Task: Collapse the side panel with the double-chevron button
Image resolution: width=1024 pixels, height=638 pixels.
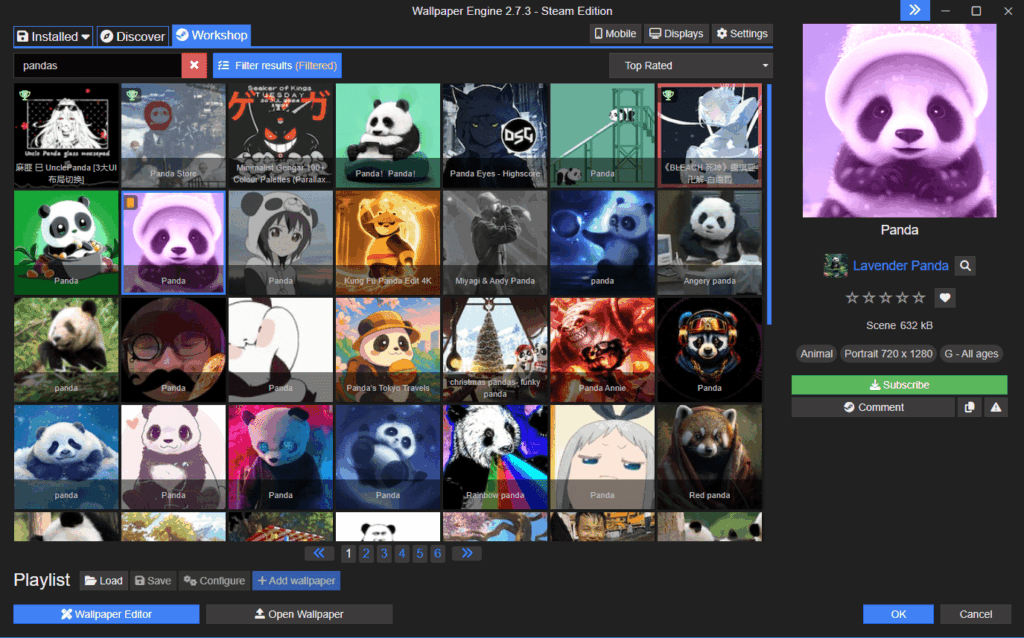Action: [914, 10]
